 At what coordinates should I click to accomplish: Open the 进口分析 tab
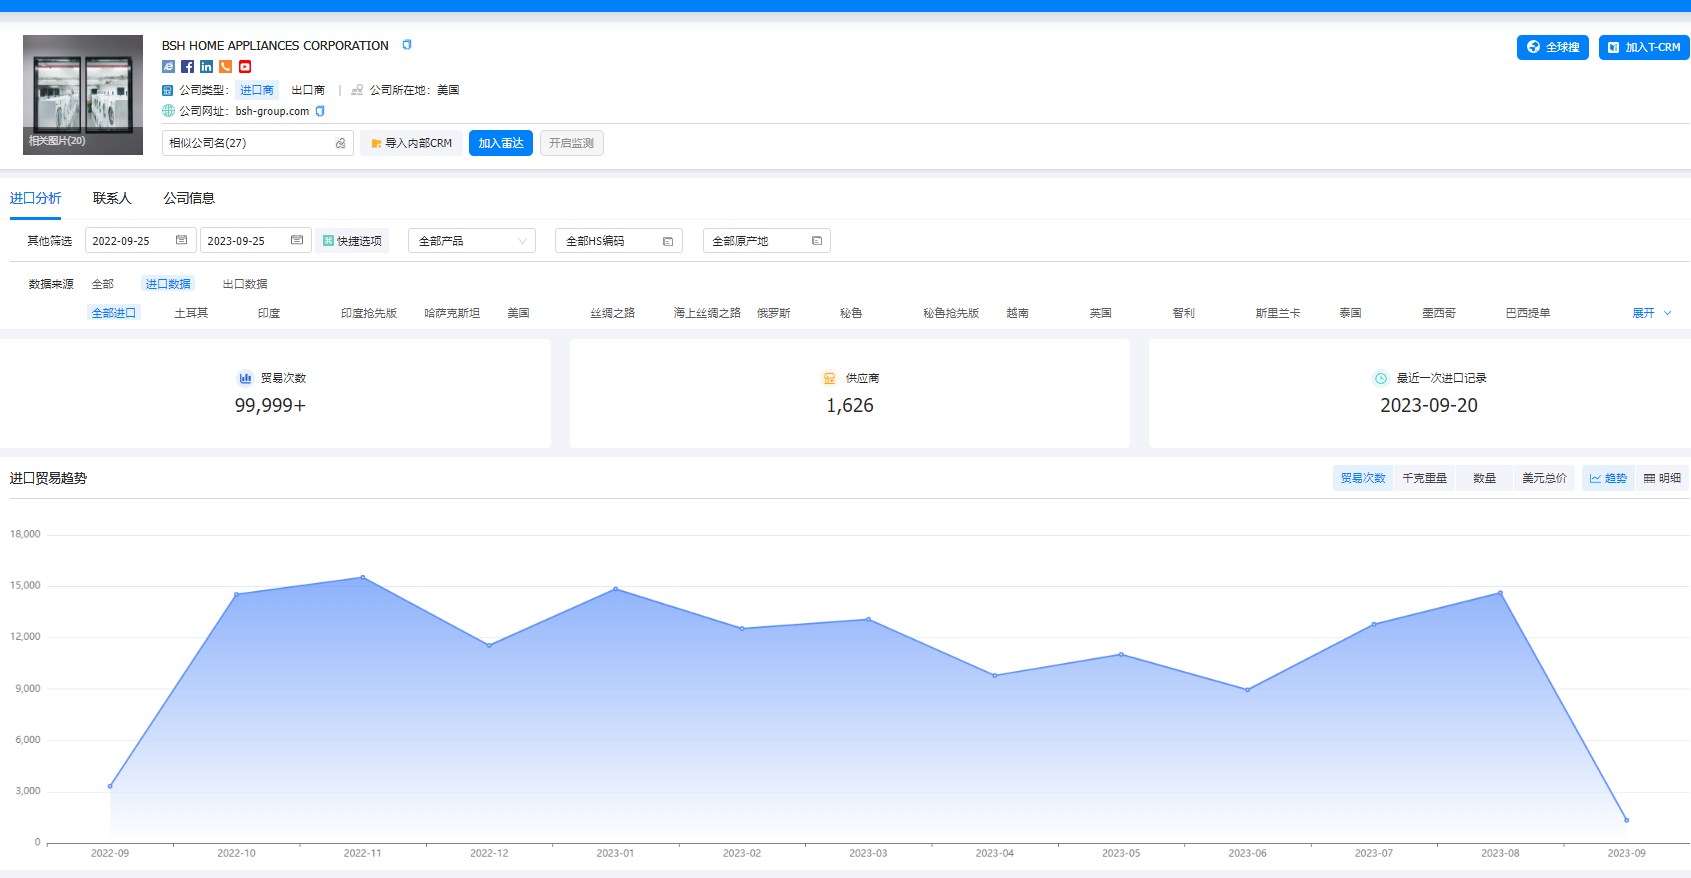(x=35, y=198)
